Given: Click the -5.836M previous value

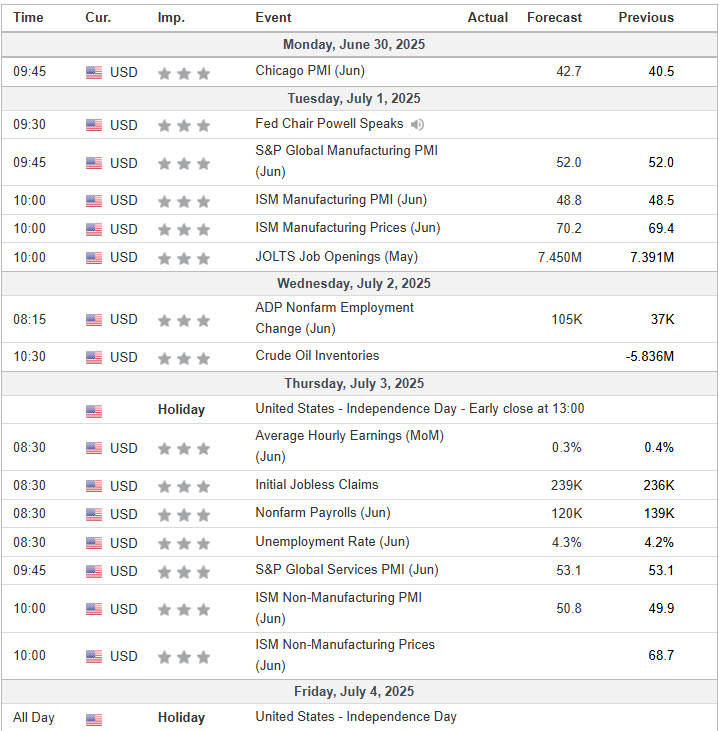Looking at the screenshot, I should [650, 357].
